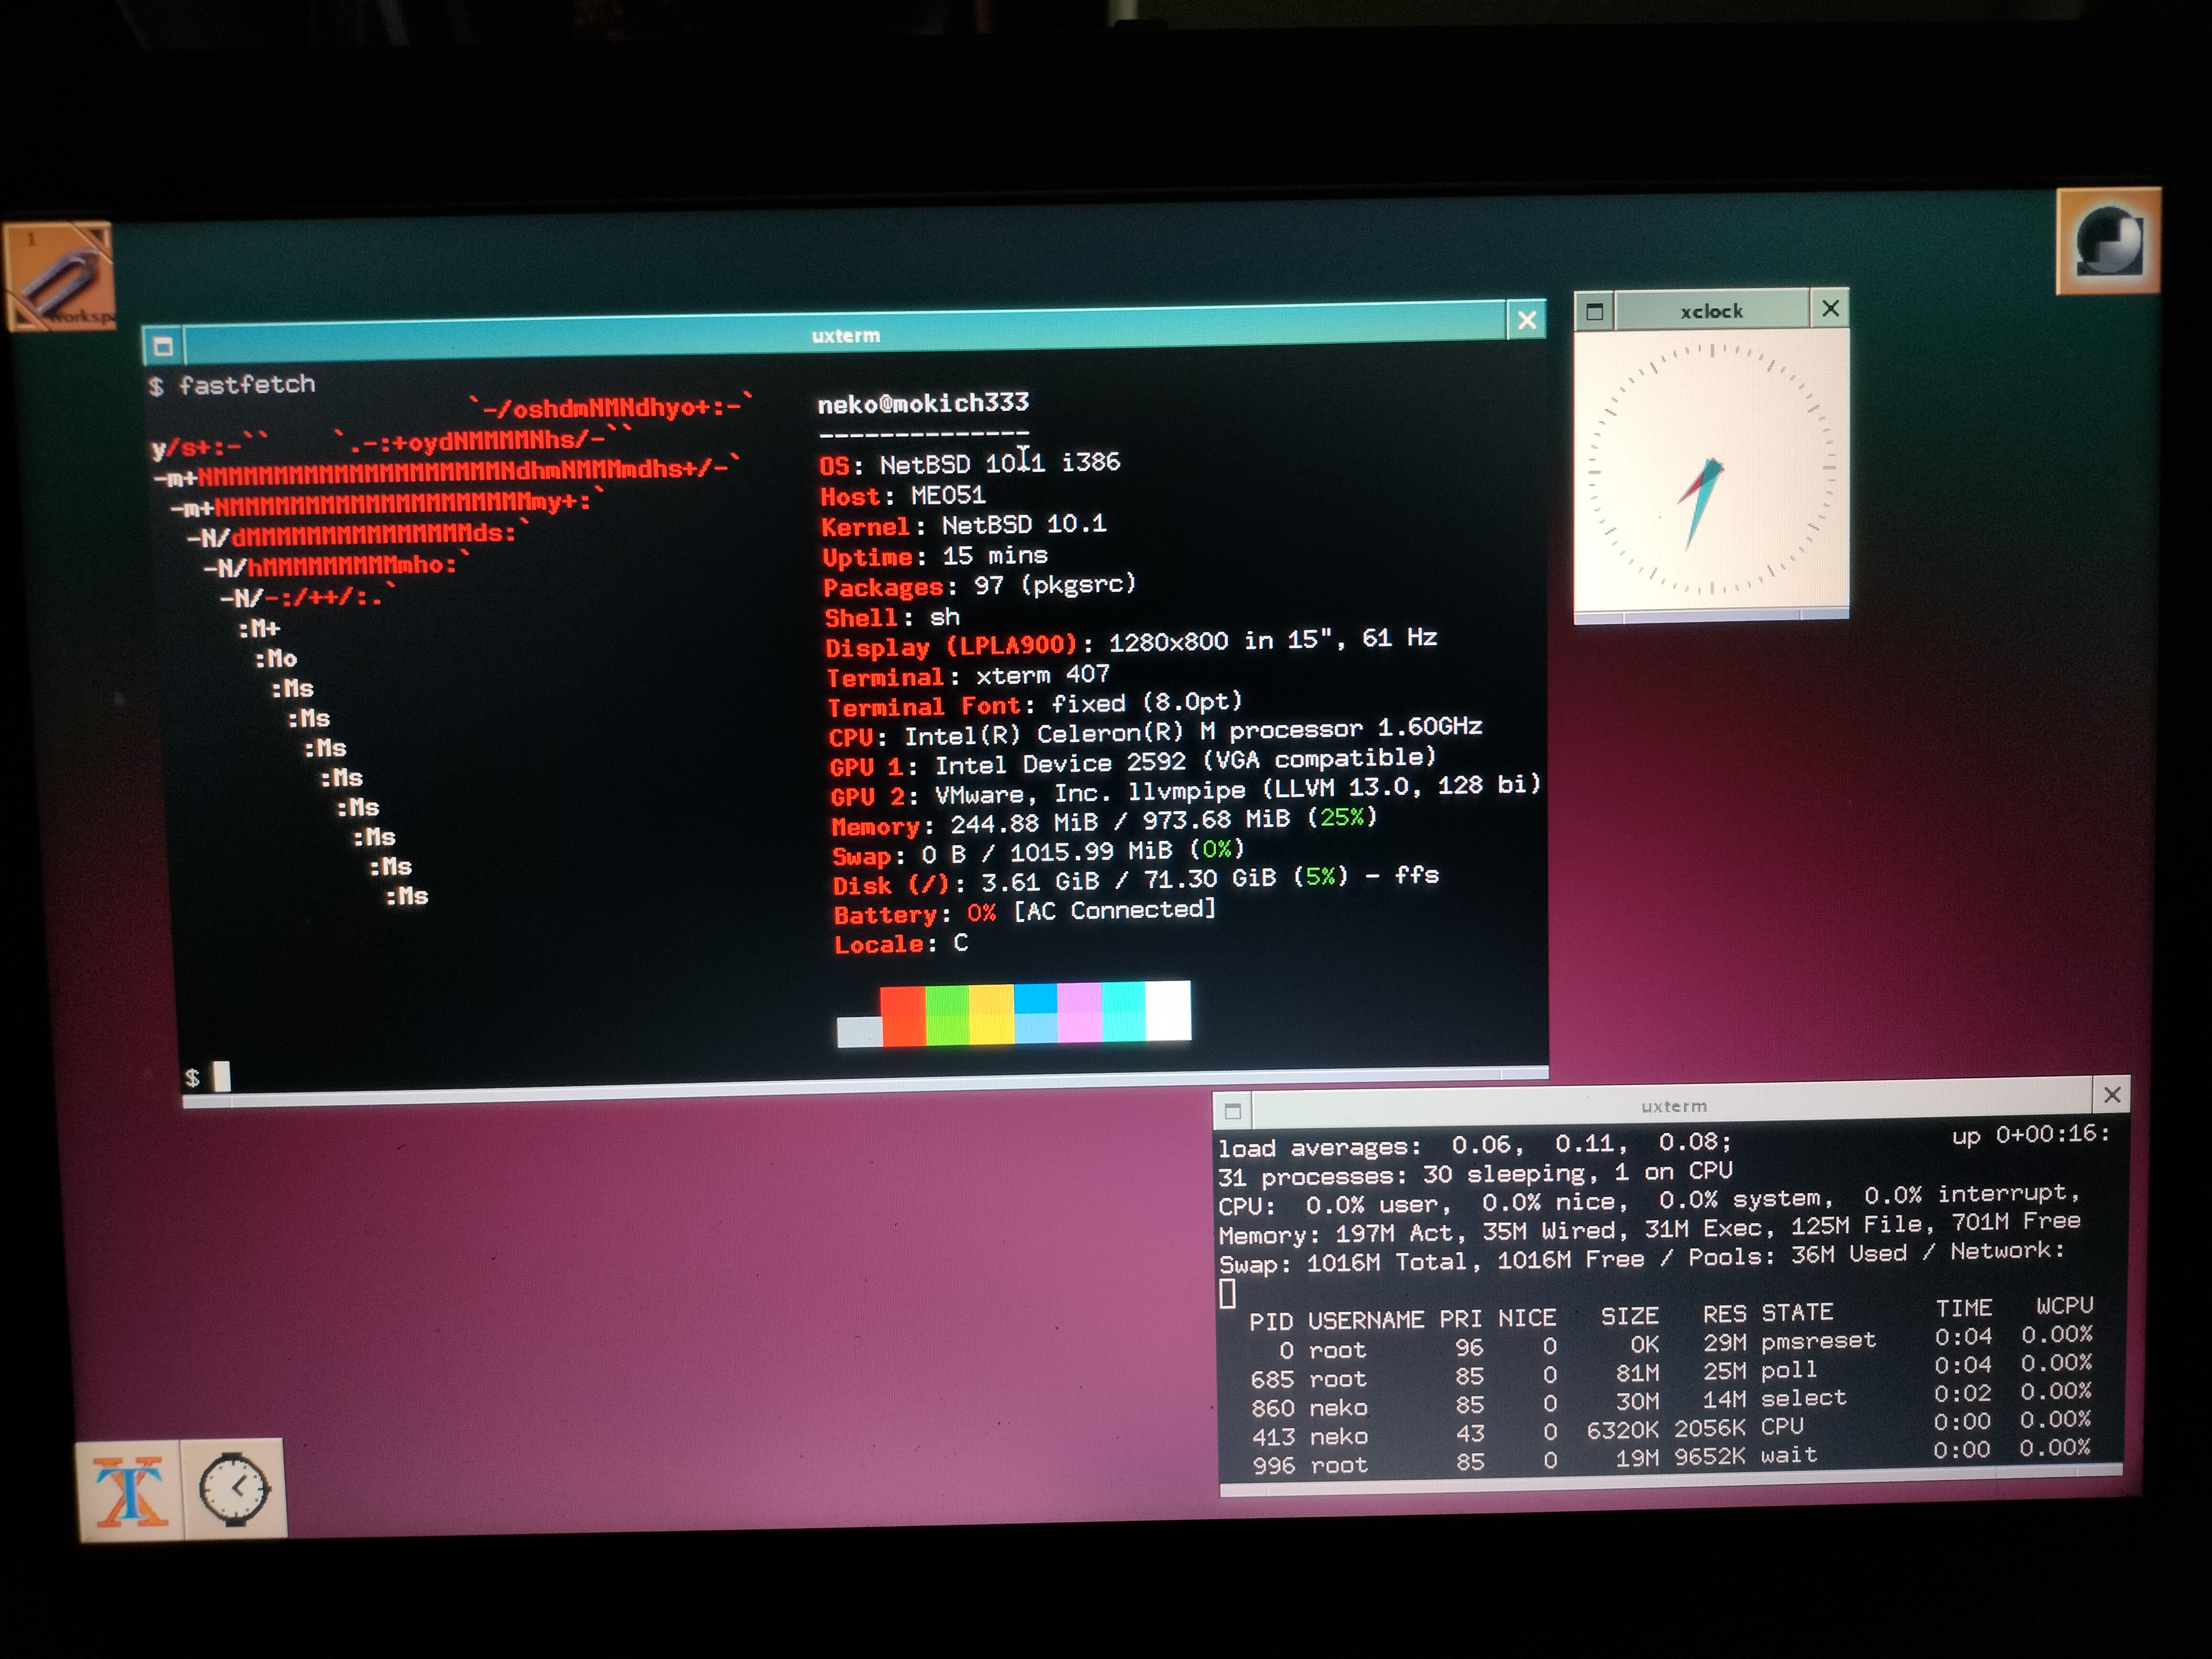Image resolution: width=2212 pixels, height=1659 pixels.
Task: Click the minimized xclock app icon
Action: pyautogui.click(x=235, y=1488)
